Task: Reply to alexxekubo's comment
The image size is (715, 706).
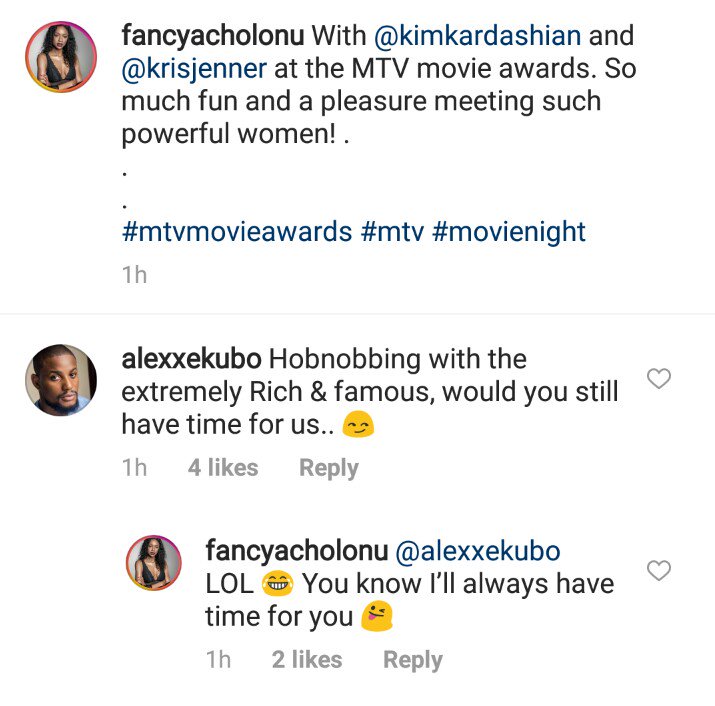Action: coord(329,468)
